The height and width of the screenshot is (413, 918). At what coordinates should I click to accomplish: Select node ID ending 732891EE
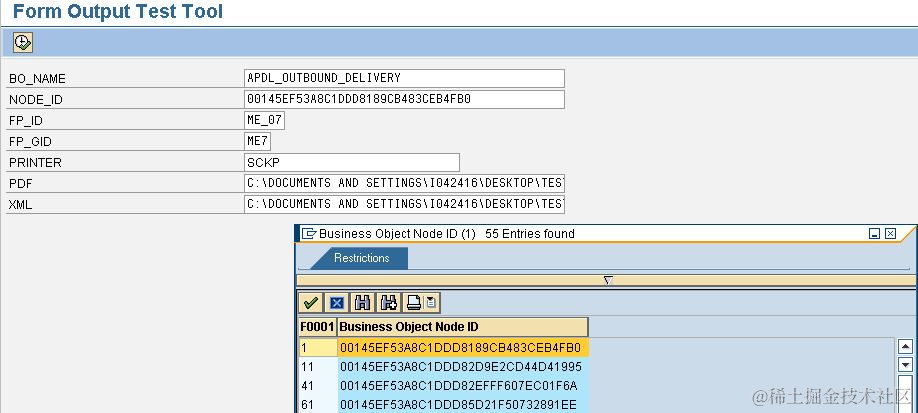[463, 405]
